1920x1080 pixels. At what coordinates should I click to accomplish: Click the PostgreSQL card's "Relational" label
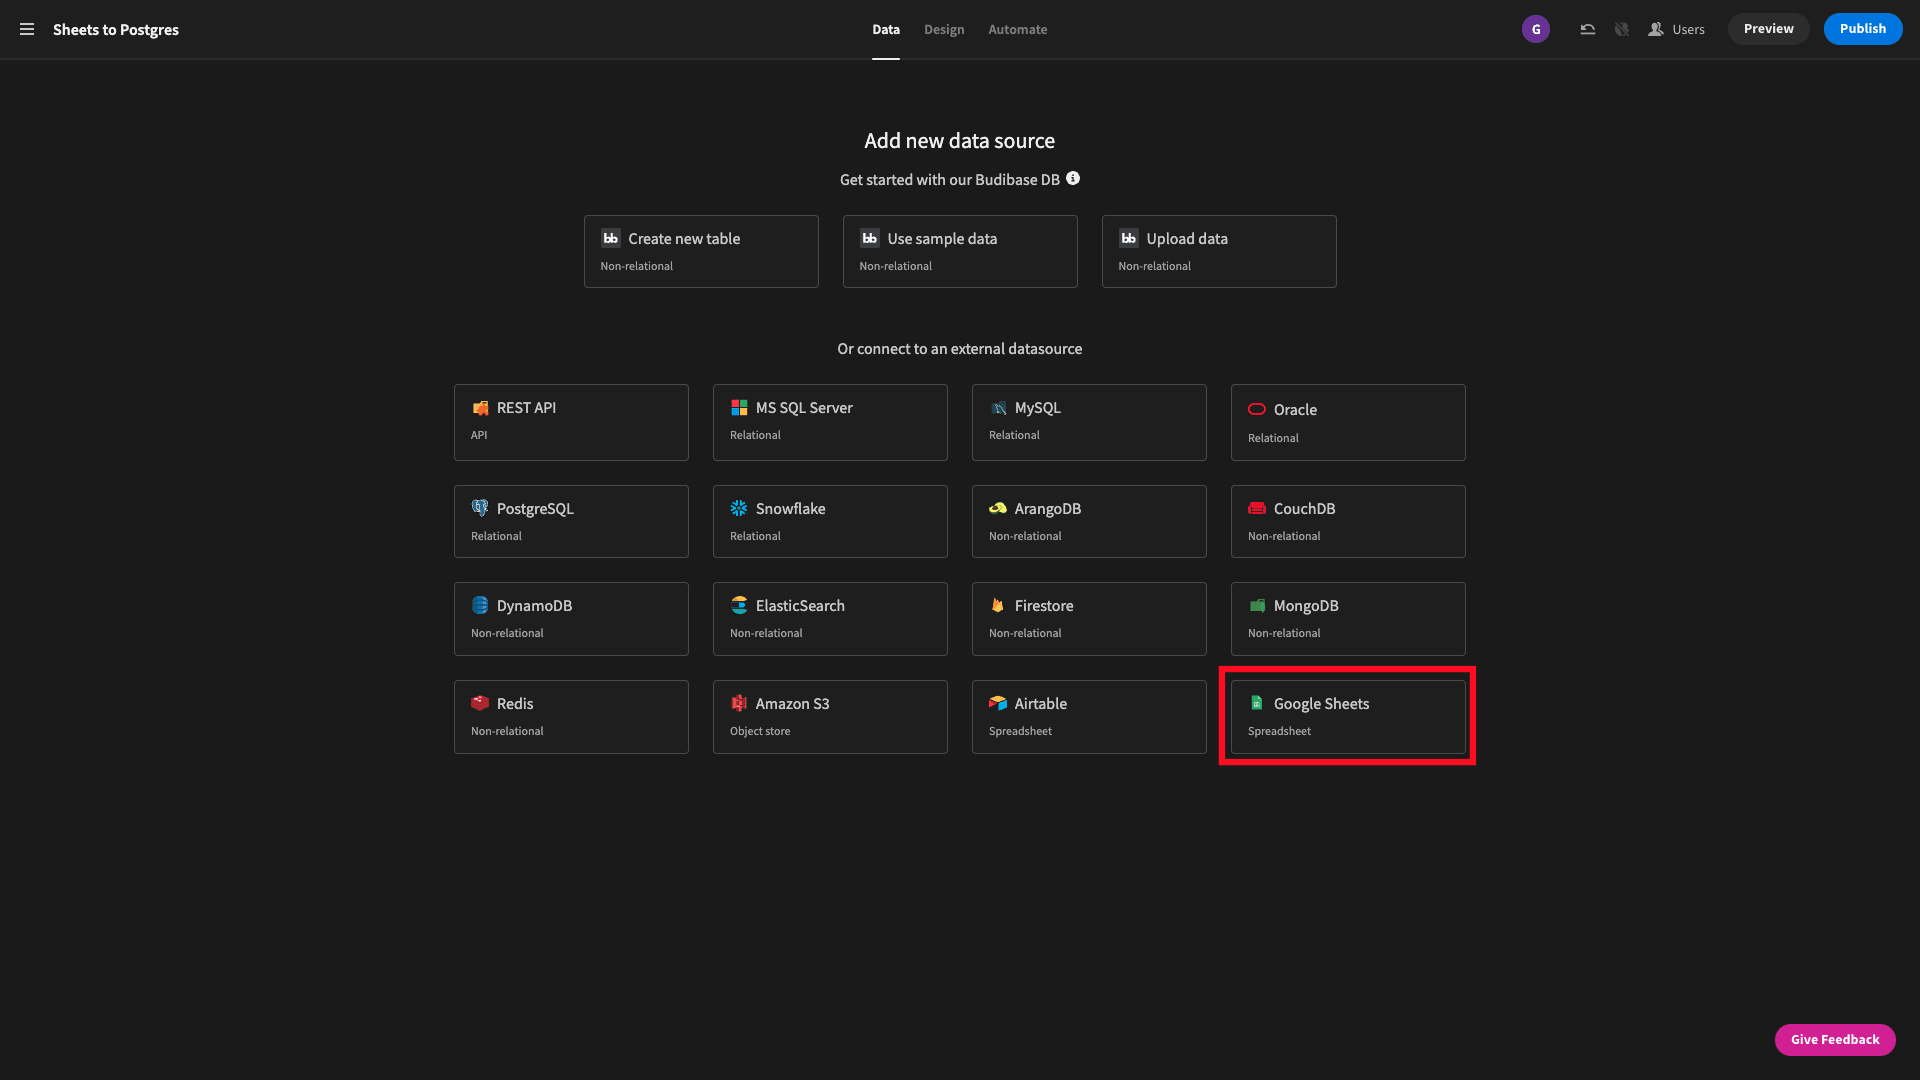coord(496,536)
